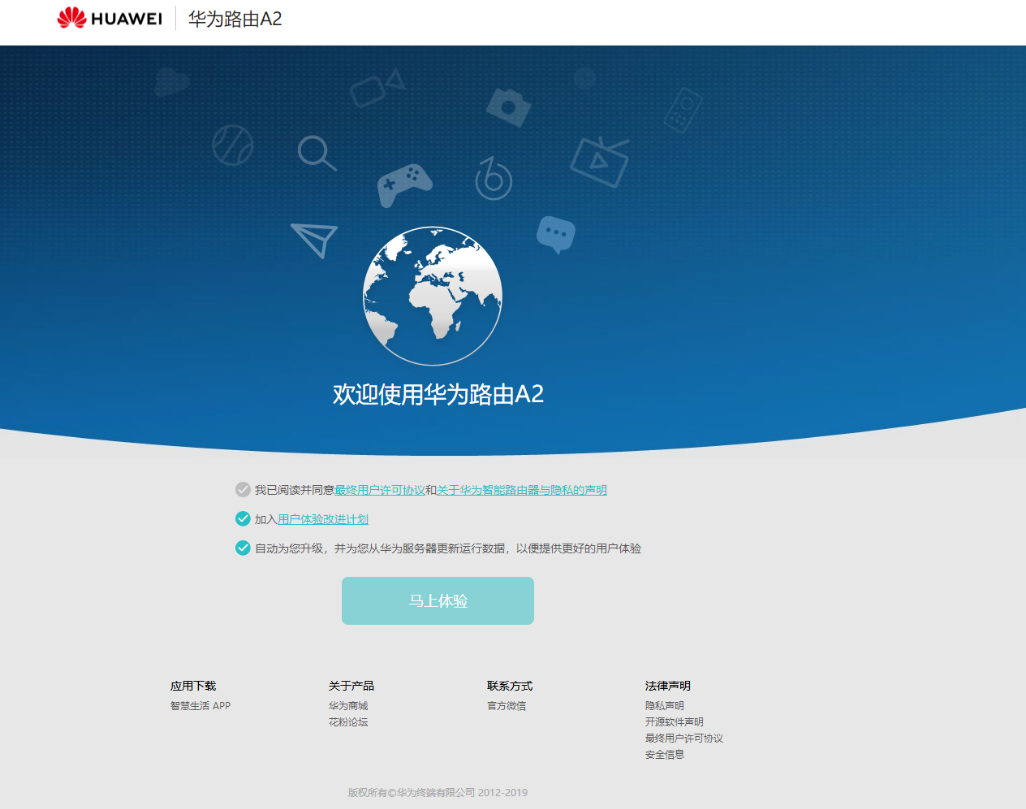Open 关于华为智能路由器与隐私的声明 link
Viewport: 1026px width, 809px height.
(522, 490)
